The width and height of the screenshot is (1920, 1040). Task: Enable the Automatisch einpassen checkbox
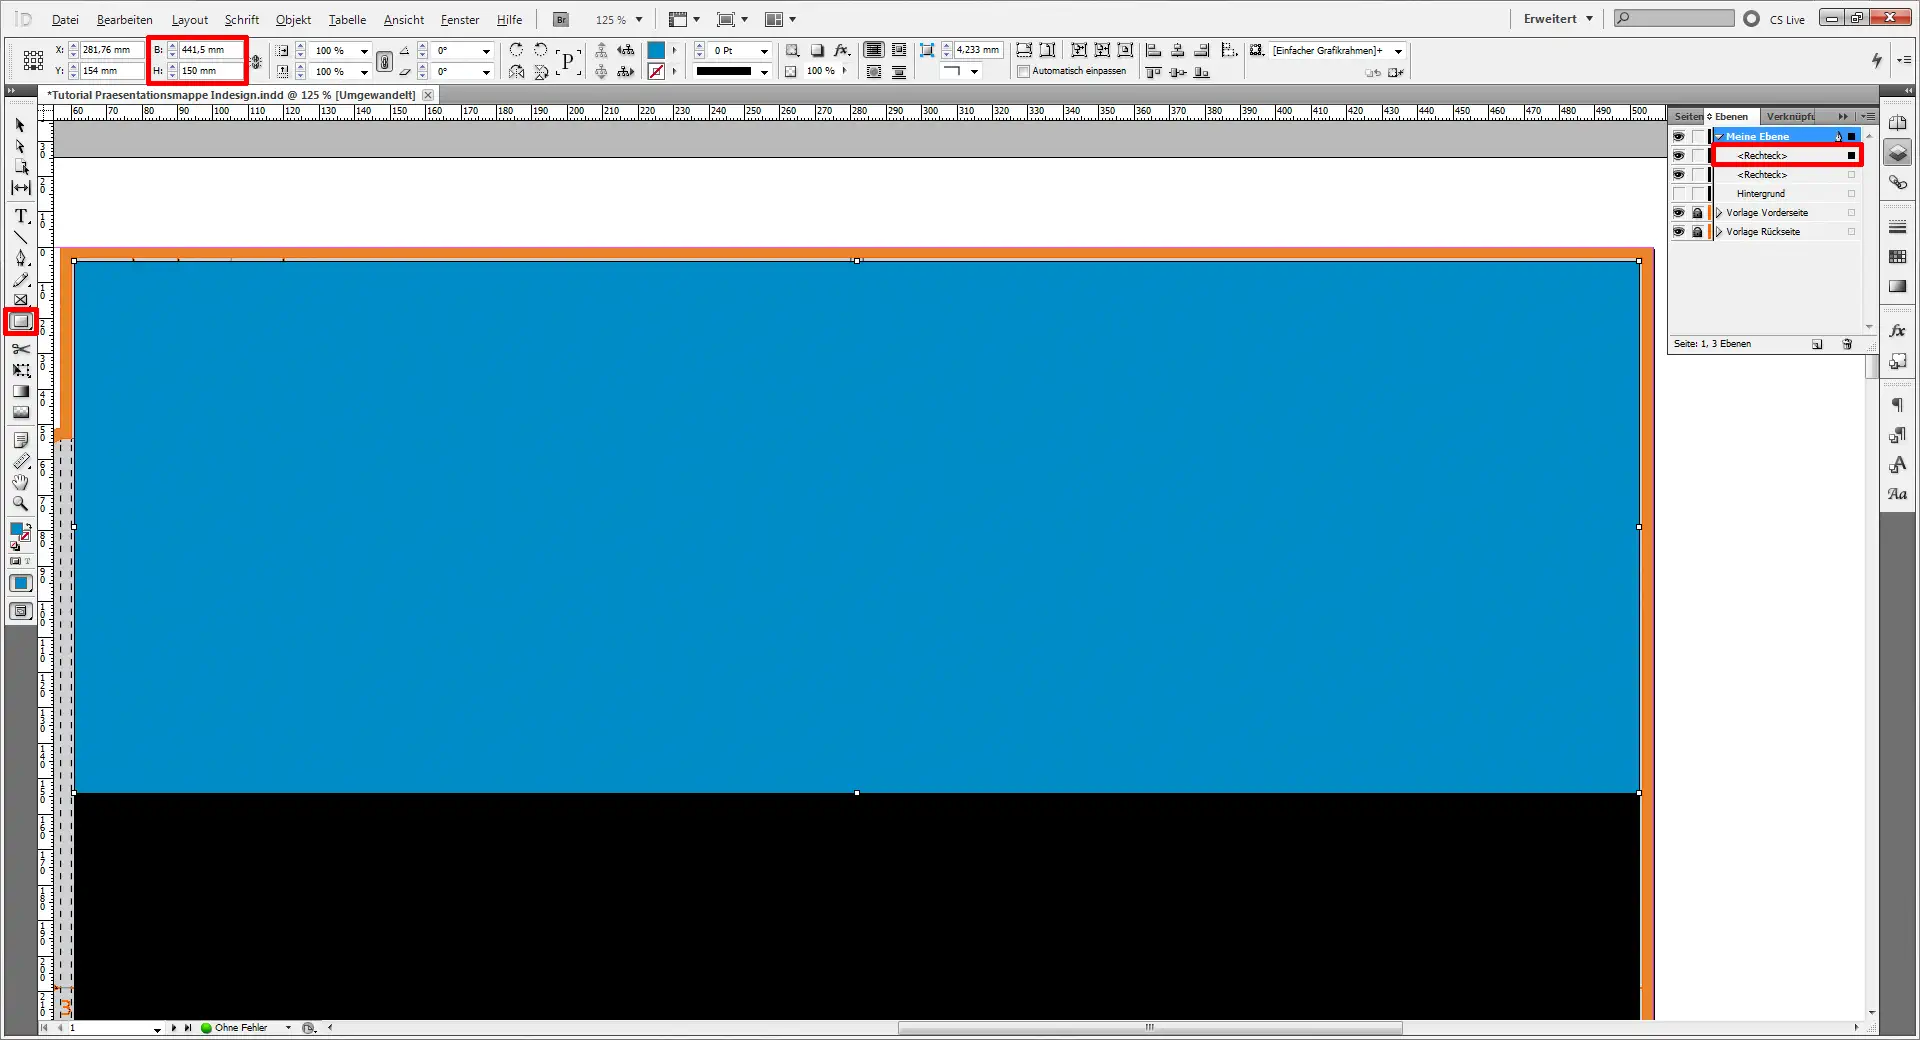coord(1023,71)
